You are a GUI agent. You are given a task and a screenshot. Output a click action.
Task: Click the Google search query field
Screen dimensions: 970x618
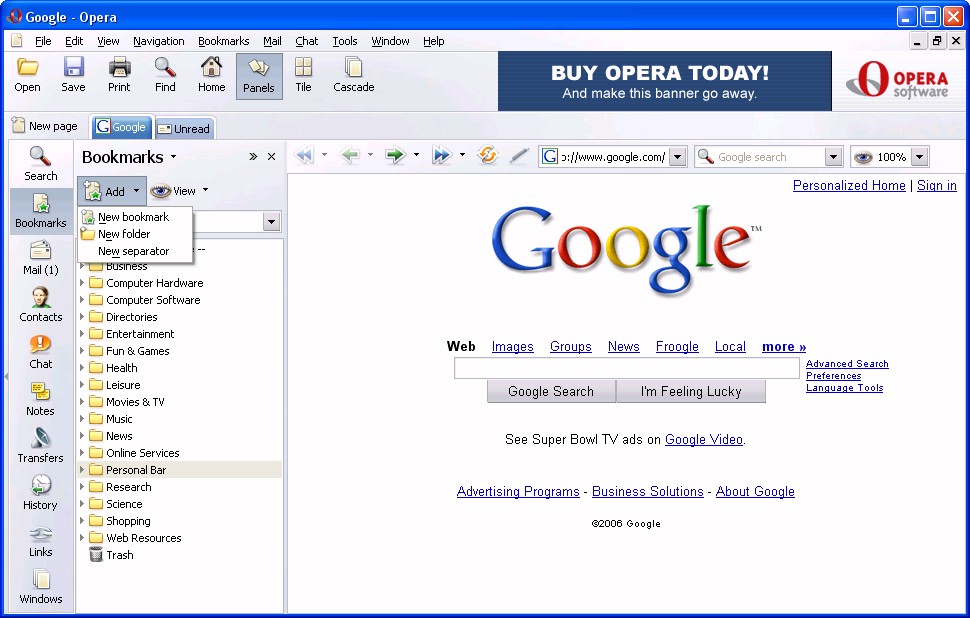pyautogui.click(x=626, y=369)
